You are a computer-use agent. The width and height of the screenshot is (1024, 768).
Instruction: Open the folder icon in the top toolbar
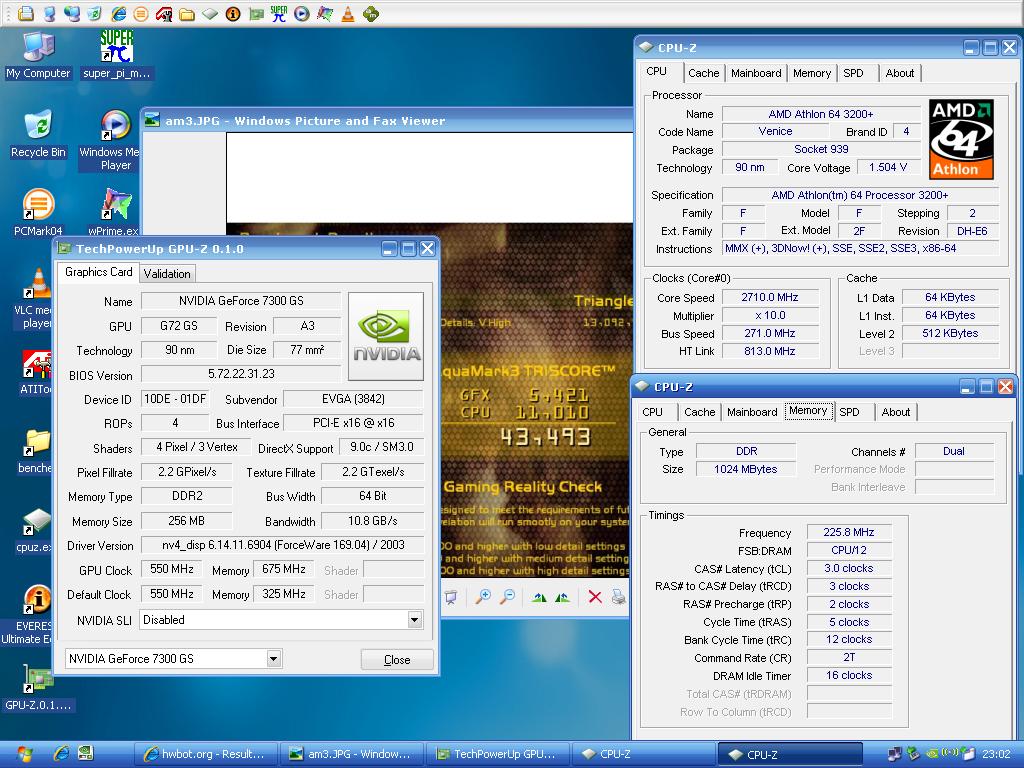(187, 14)
